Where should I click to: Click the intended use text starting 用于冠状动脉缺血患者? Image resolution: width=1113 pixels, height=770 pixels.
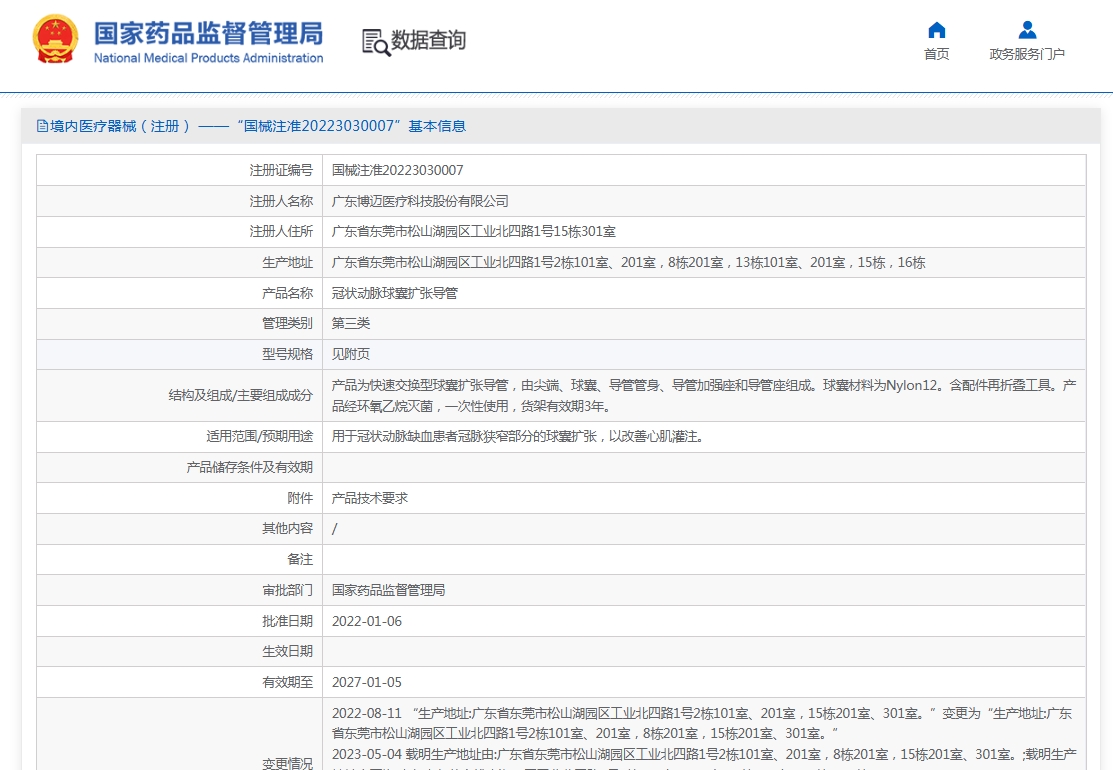(517, 436)
